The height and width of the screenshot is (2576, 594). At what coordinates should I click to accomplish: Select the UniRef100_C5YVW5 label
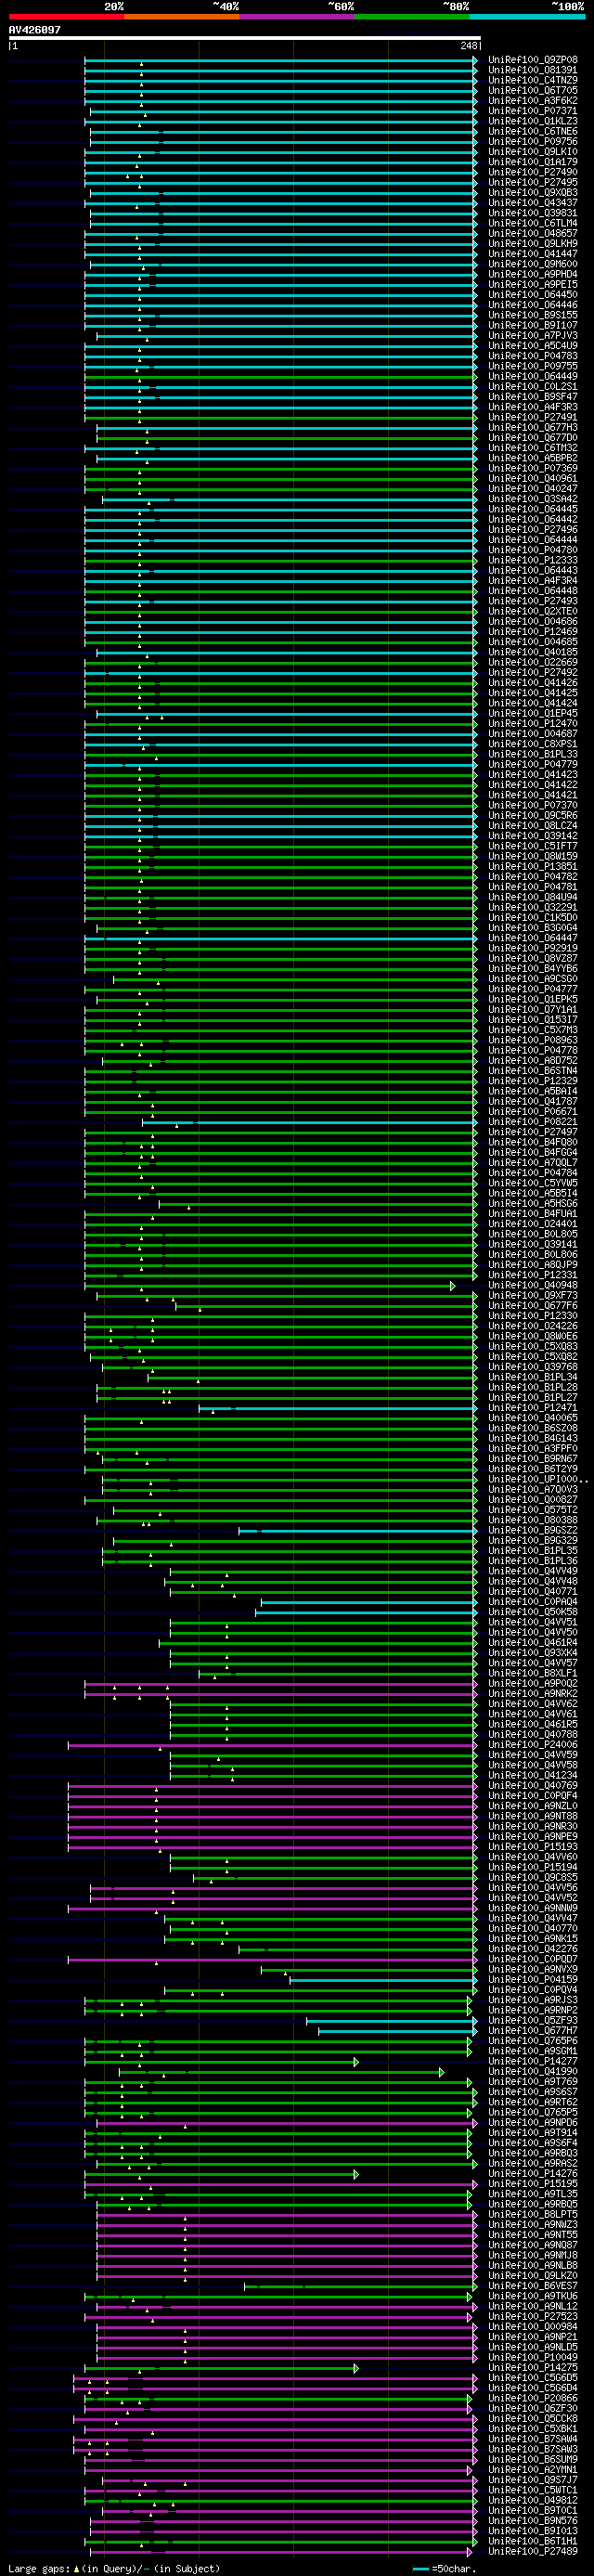(532, 1183)
